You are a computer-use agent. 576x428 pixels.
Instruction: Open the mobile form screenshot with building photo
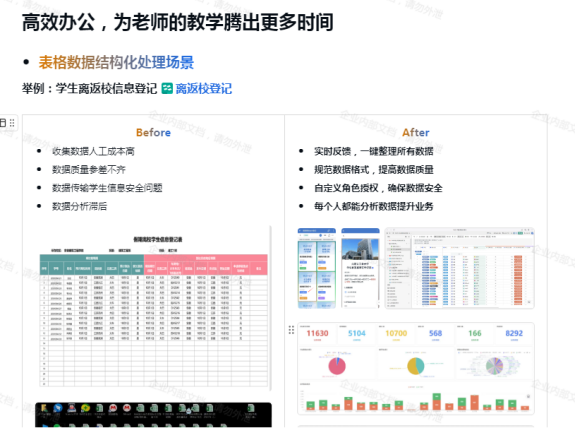click(360, 268)
